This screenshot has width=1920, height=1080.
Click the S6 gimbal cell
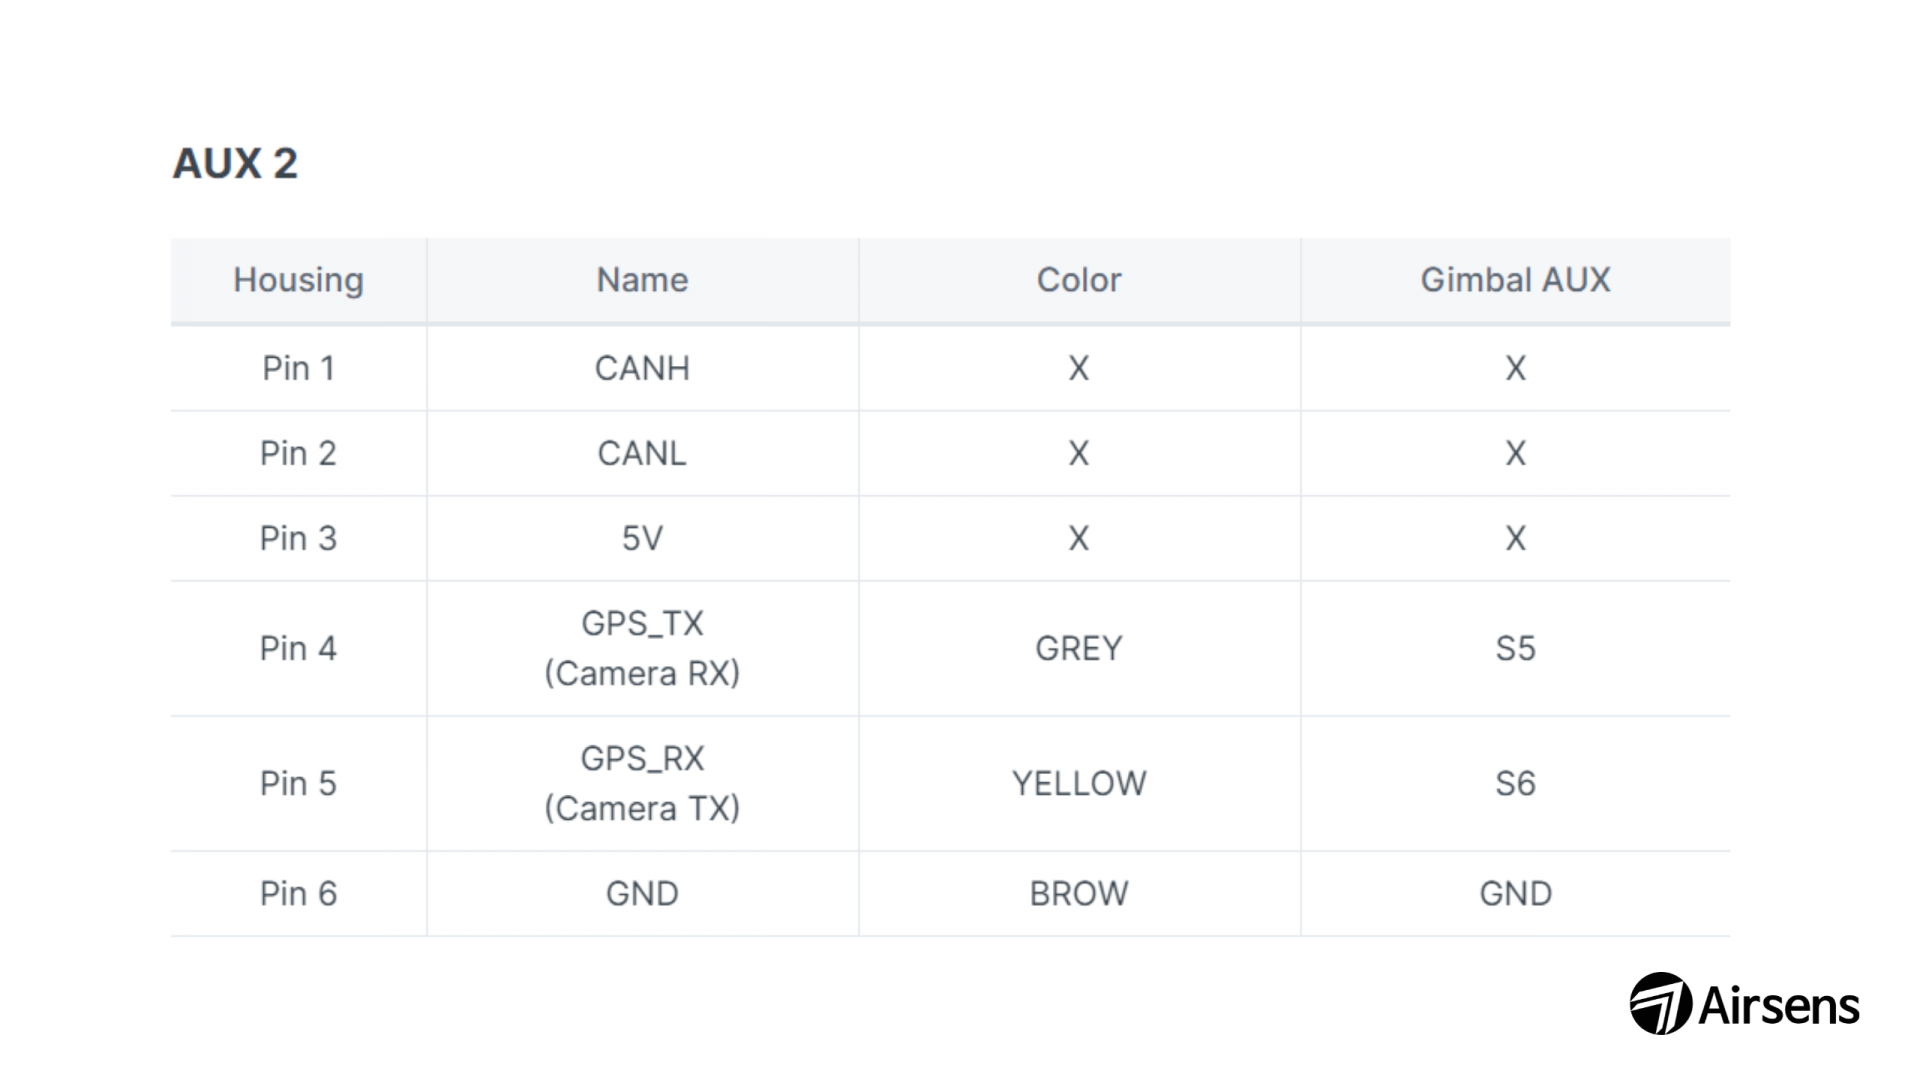click(1515, 783)
